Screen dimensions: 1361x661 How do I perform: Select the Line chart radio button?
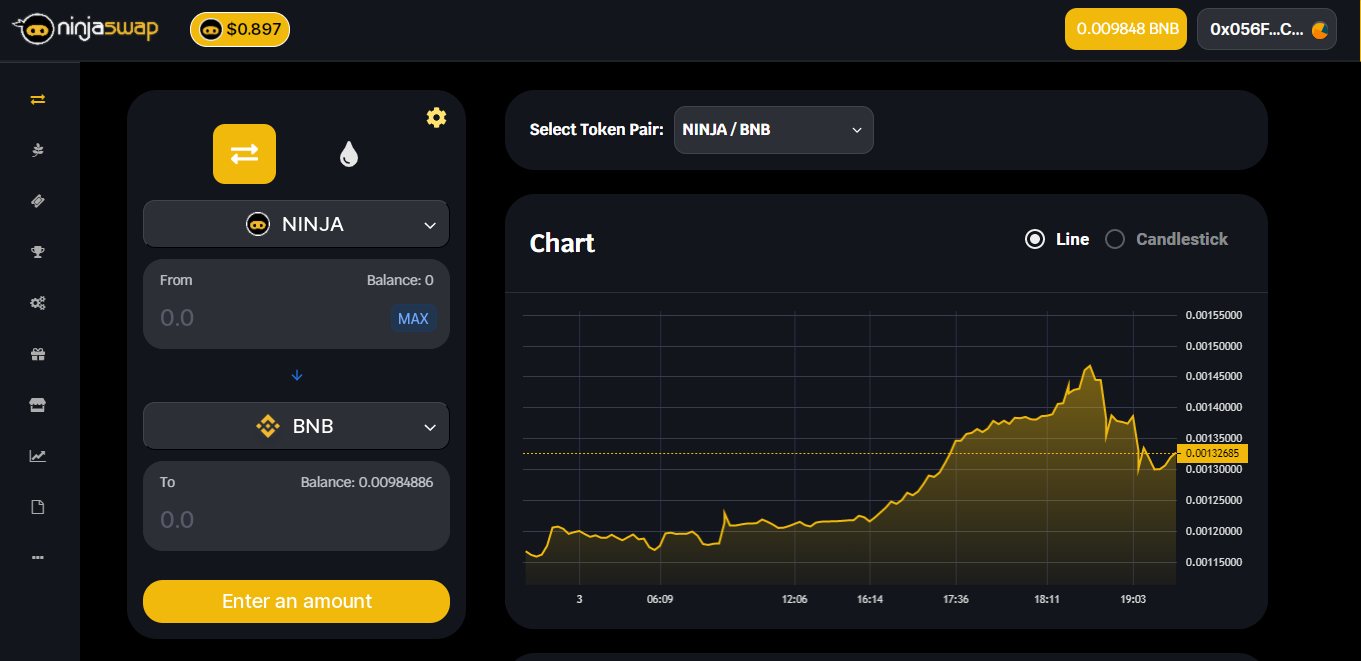[1035, 239]
